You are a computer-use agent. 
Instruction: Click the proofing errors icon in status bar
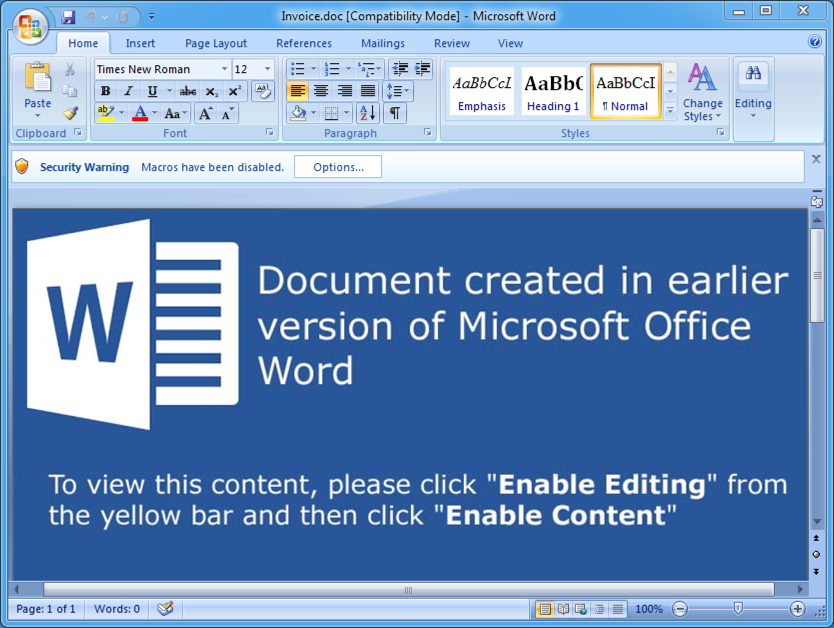click(x=165, y=608)
